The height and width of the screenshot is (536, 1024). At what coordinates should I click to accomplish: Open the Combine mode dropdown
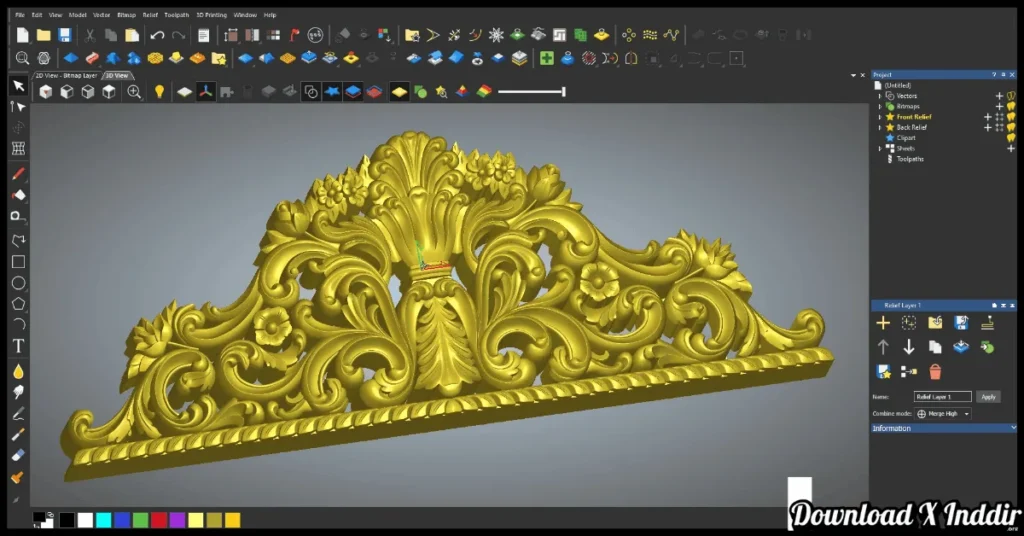point(944,414)
